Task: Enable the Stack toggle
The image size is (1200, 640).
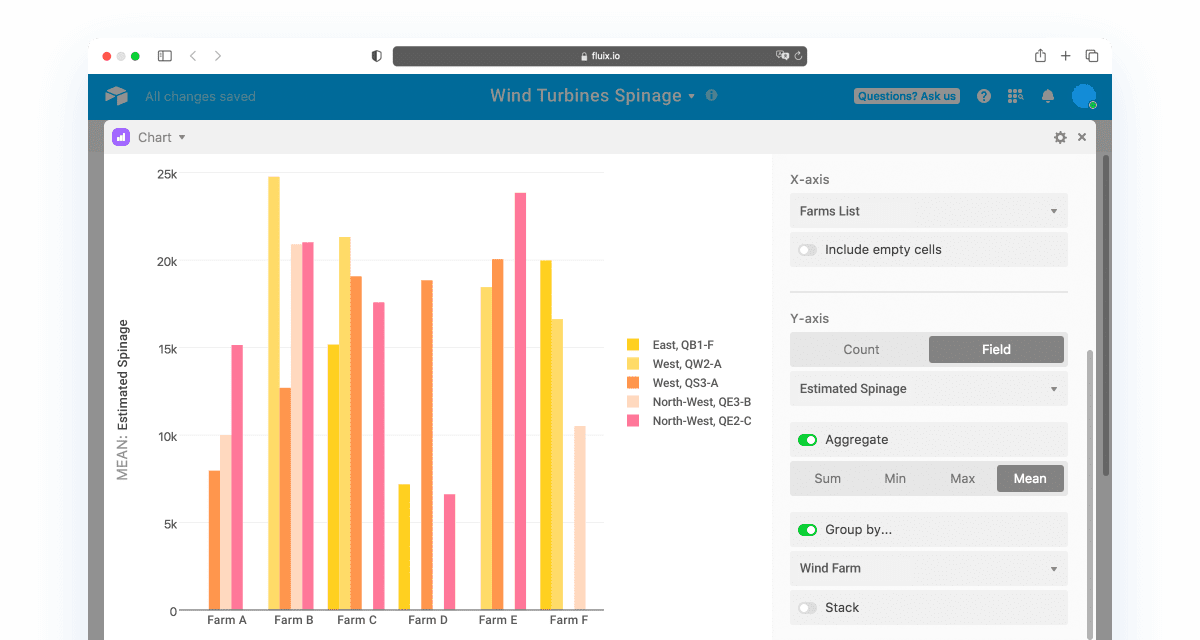Action: point(807,608)
